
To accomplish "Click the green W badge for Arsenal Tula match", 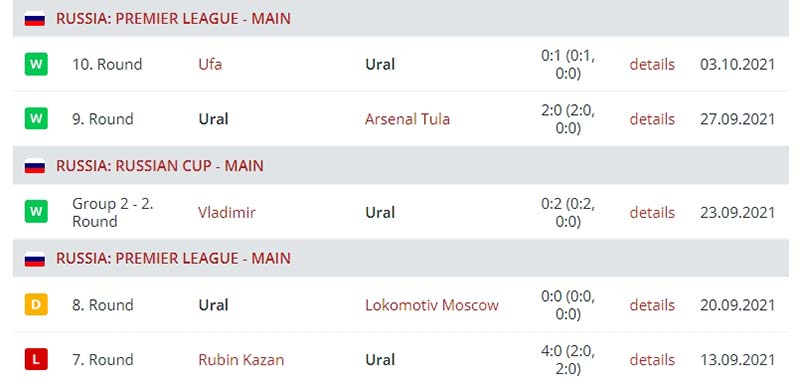I will [x=36, y=119].
